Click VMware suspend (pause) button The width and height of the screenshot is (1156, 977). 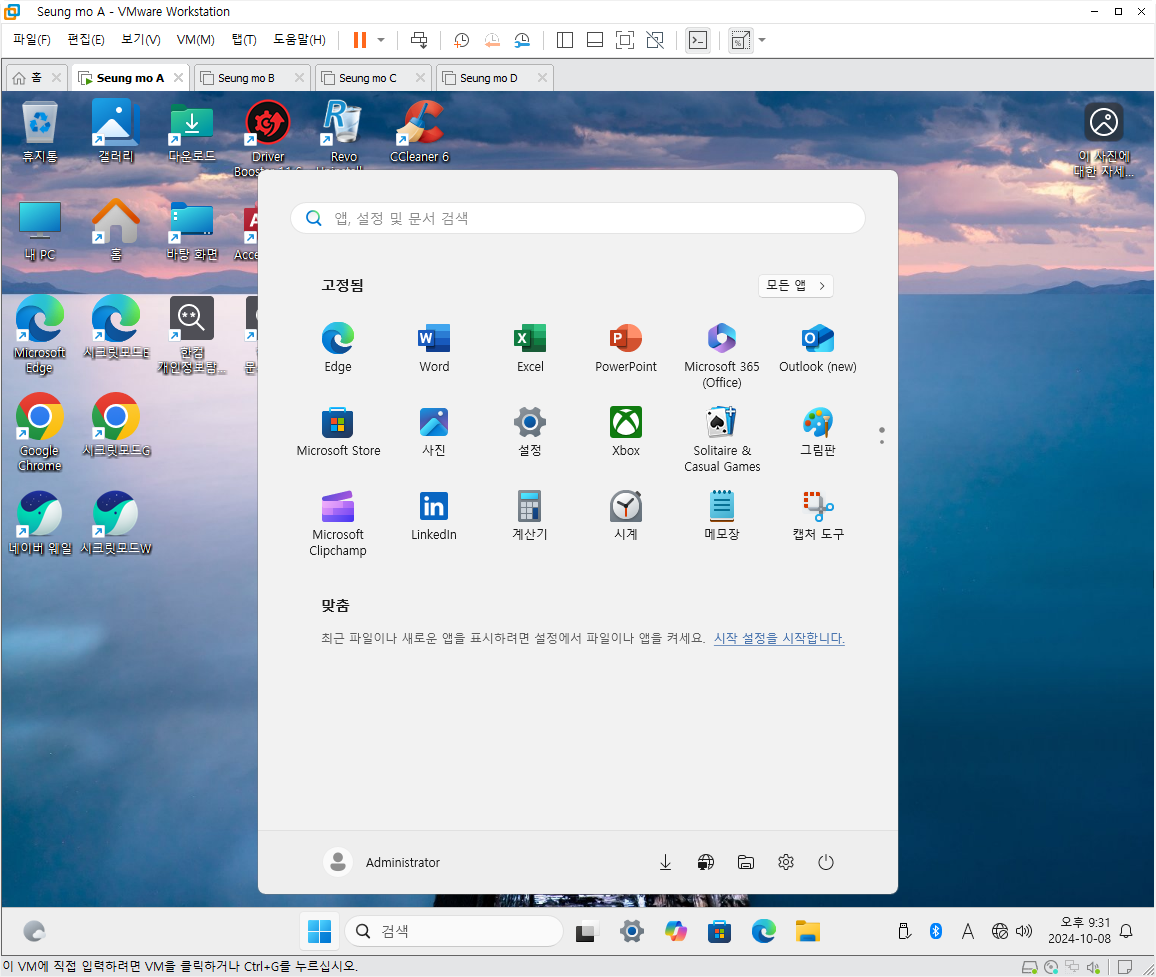tap(360, 40)
